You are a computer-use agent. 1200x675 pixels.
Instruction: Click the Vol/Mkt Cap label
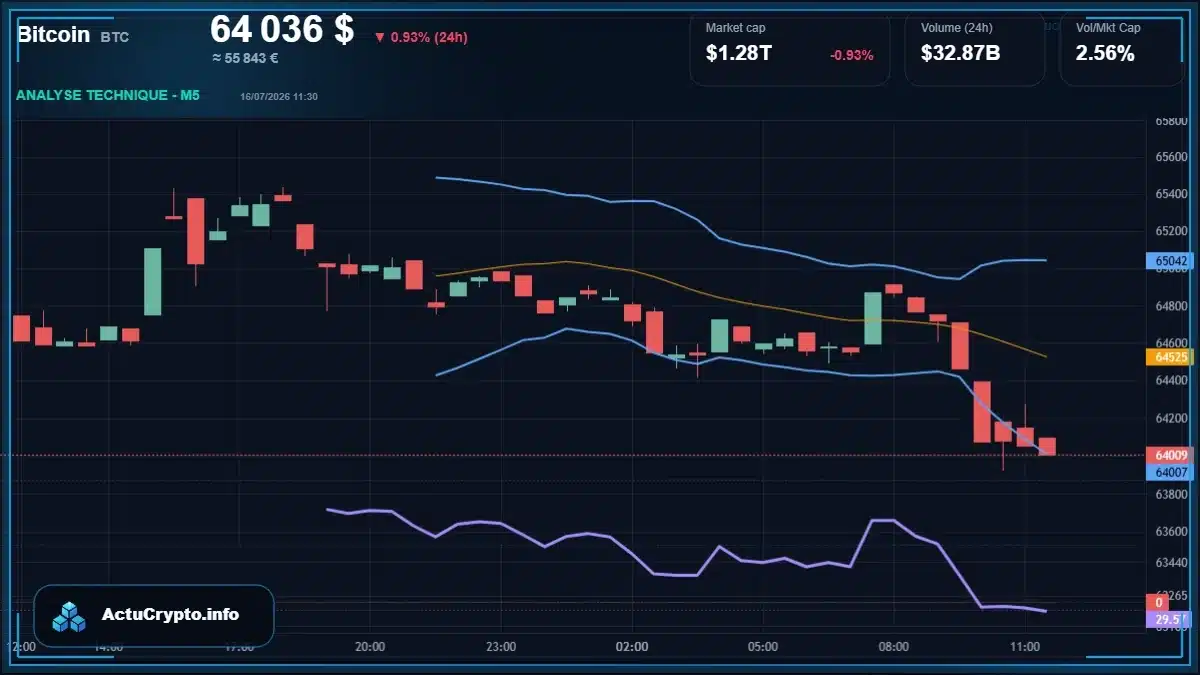pyautogui.click(x=1108, y=28)
